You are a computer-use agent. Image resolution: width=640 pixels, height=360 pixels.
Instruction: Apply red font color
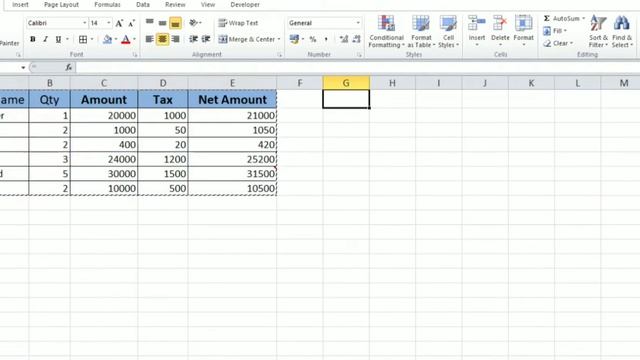click(x=126, y=39)
